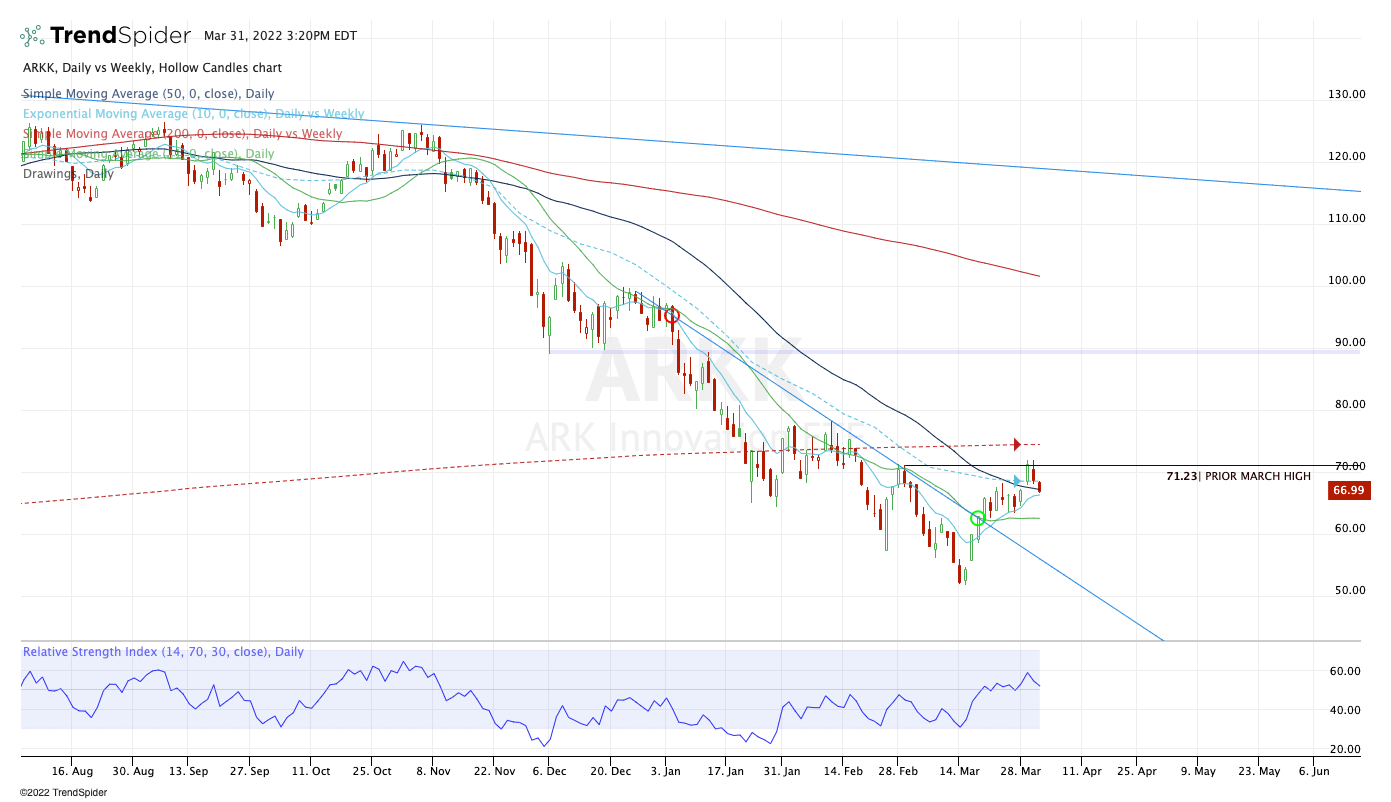Click the 14. Feb date label
Image resolution: width=1391 pixels, height=802 pixels.
pos(842,772)
